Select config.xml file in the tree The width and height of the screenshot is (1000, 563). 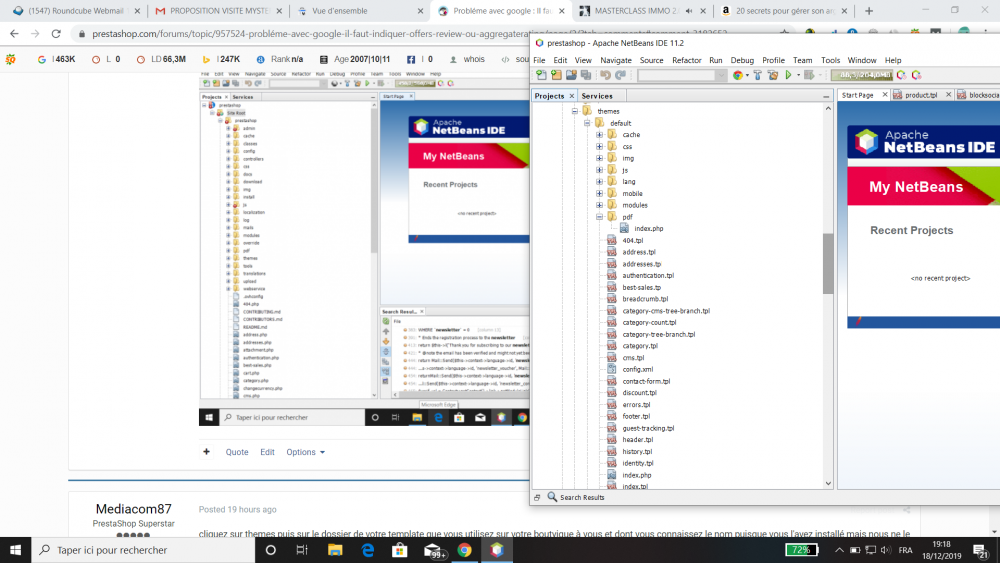(x=637, y=369)
